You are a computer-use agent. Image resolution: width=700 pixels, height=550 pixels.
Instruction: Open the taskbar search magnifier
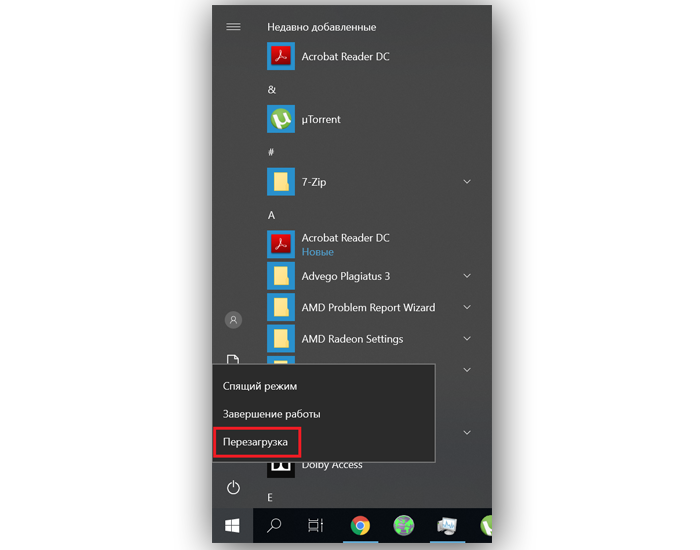[273, 525]
